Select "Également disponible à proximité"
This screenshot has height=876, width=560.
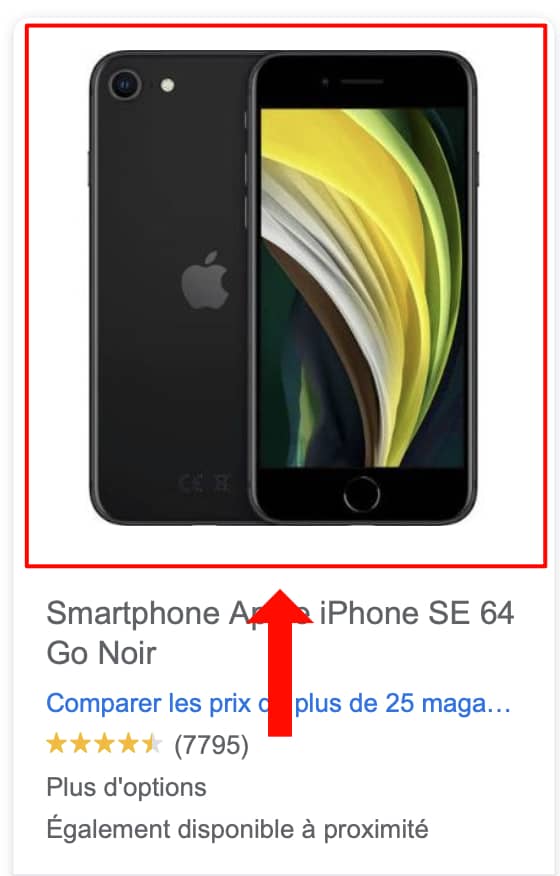(238, 829)
